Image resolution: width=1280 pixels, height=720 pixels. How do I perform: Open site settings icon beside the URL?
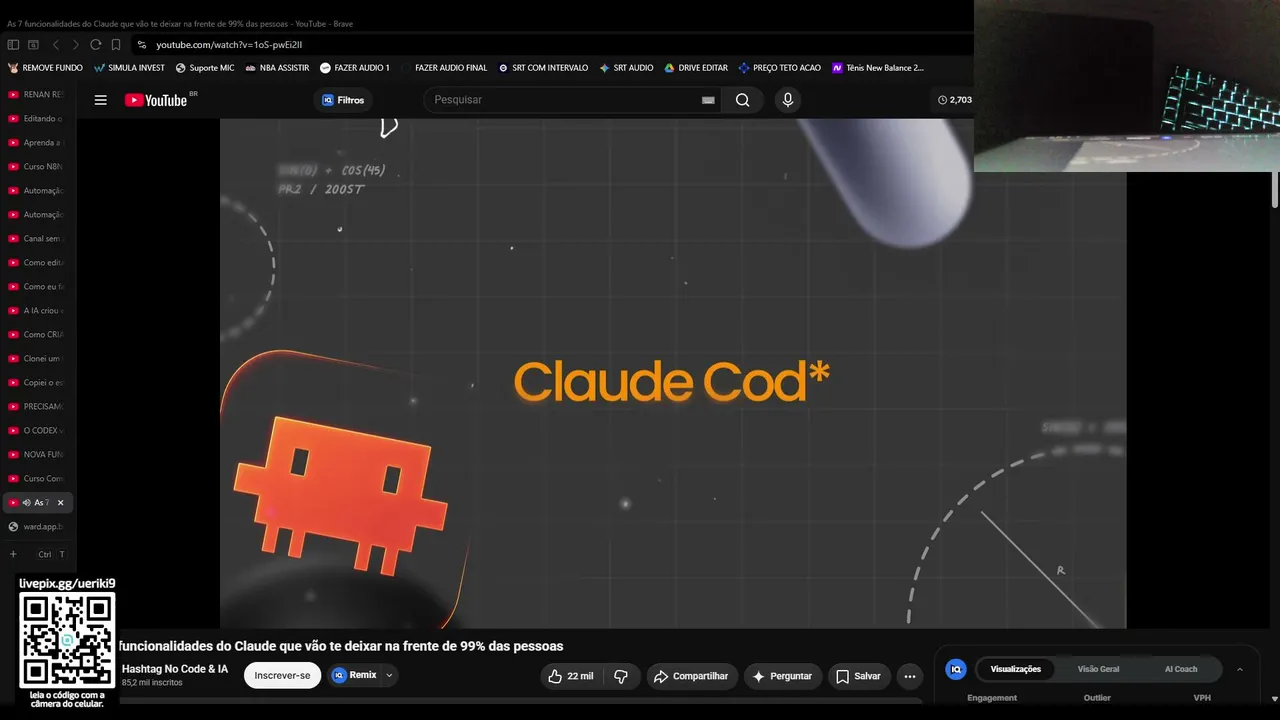[x=142, y=45]
